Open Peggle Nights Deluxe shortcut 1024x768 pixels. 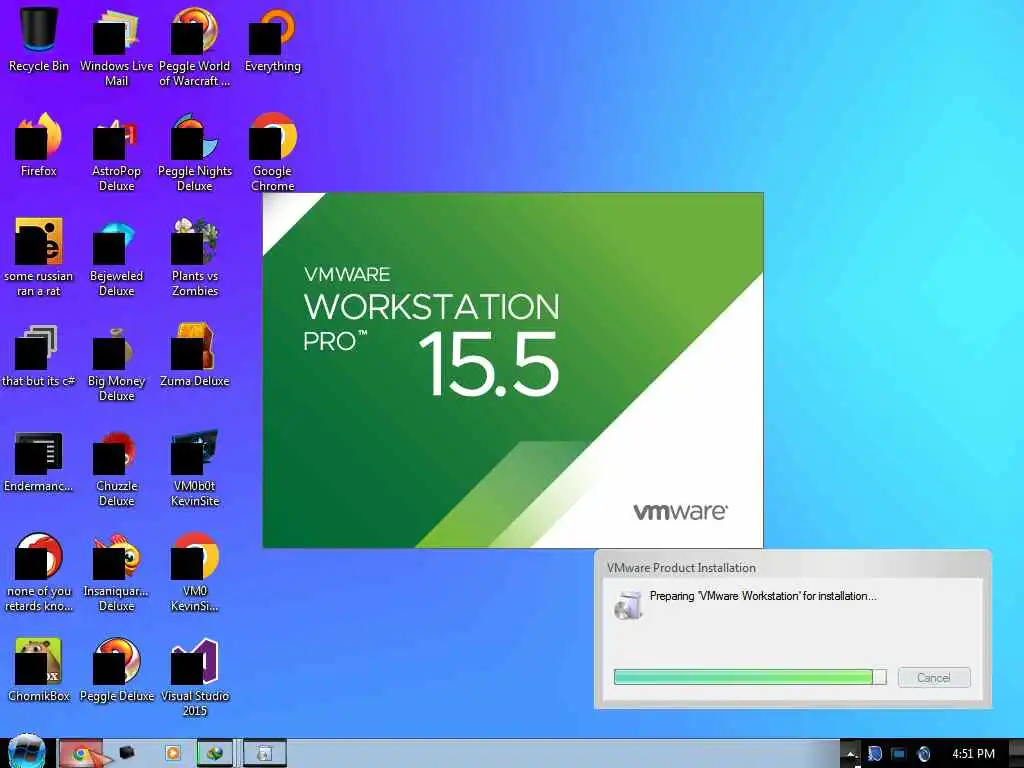[x=195, y=152]
